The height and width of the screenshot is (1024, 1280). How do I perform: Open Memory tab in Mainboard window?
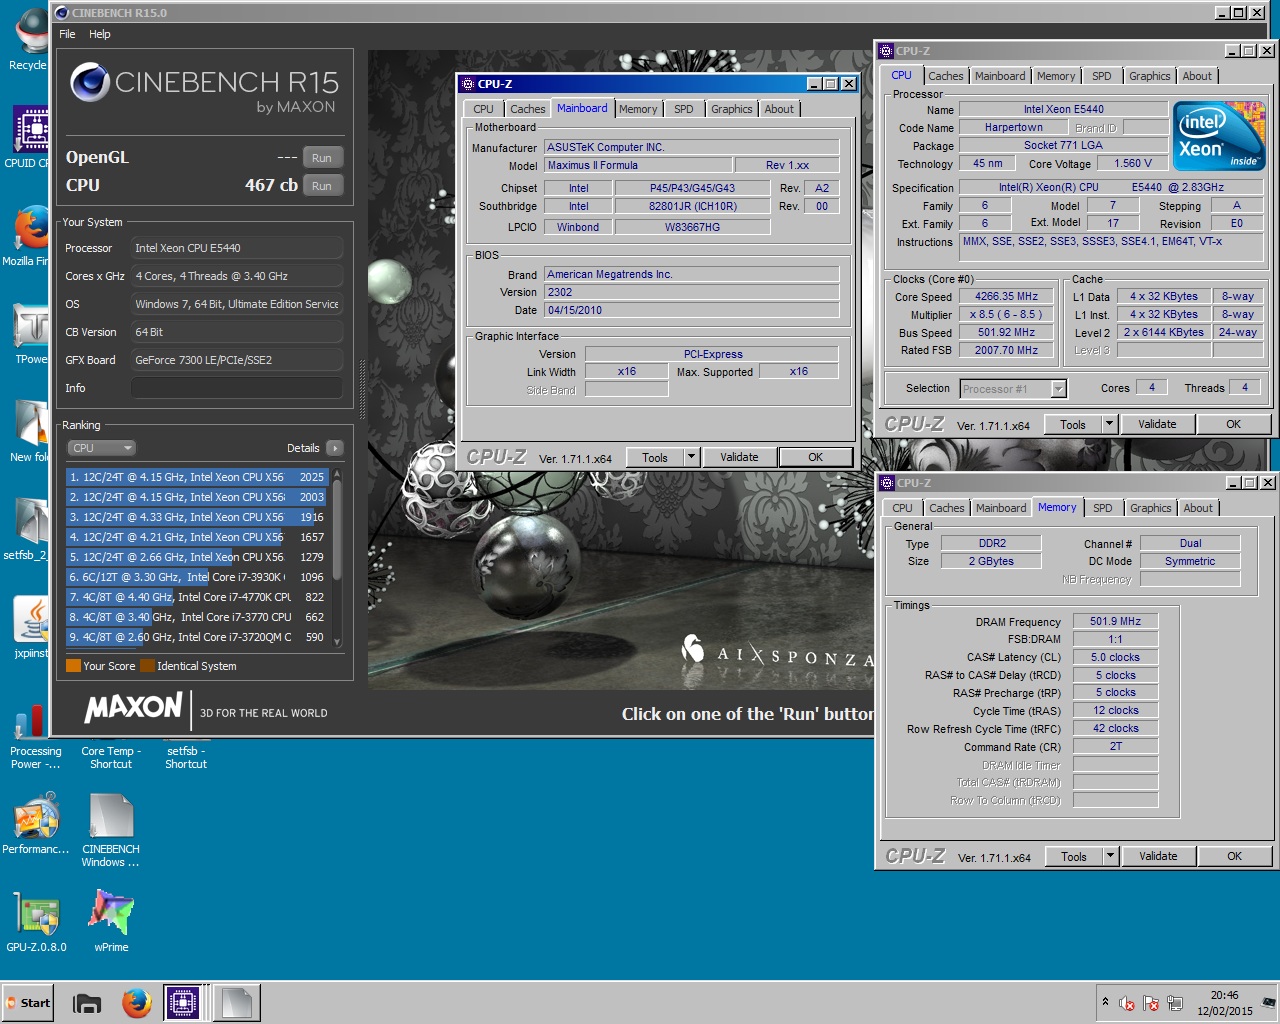[638, 109]
